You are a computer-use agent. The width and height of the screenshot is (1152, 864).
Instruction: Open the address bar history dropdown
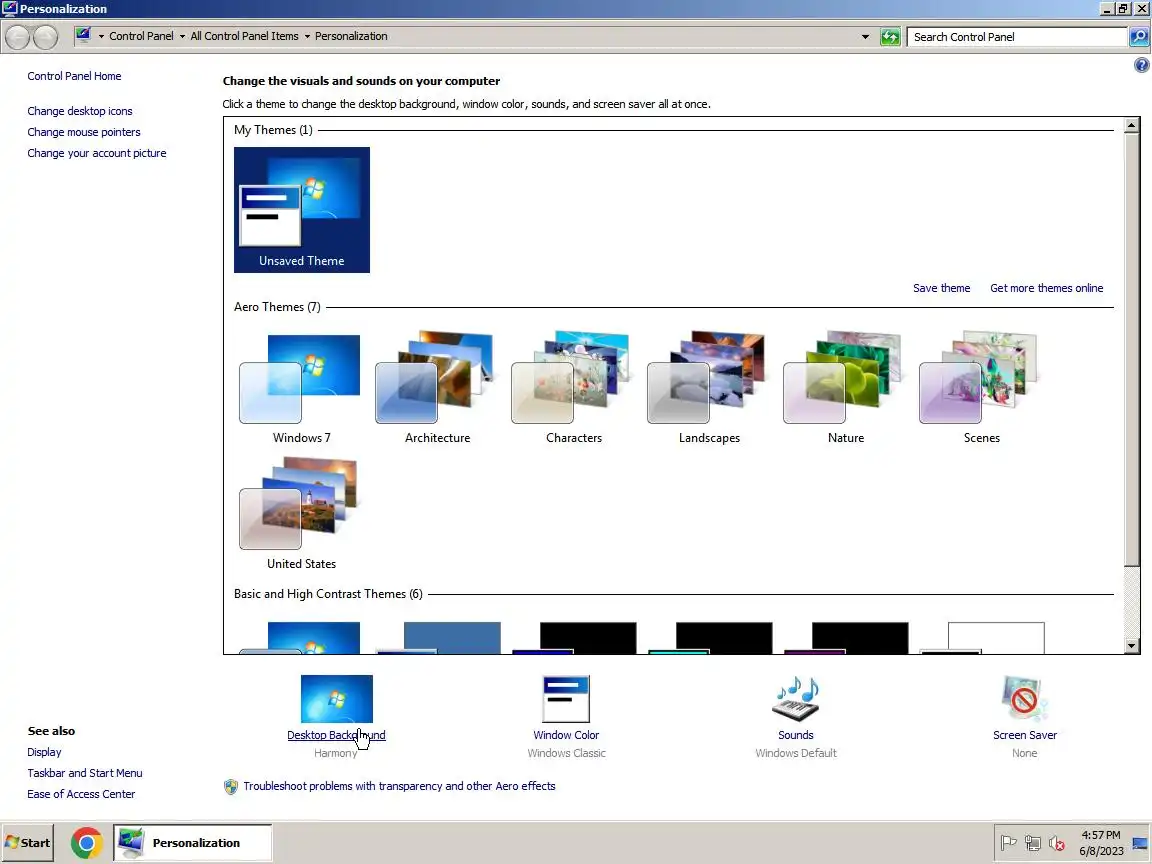pos(865,37)
